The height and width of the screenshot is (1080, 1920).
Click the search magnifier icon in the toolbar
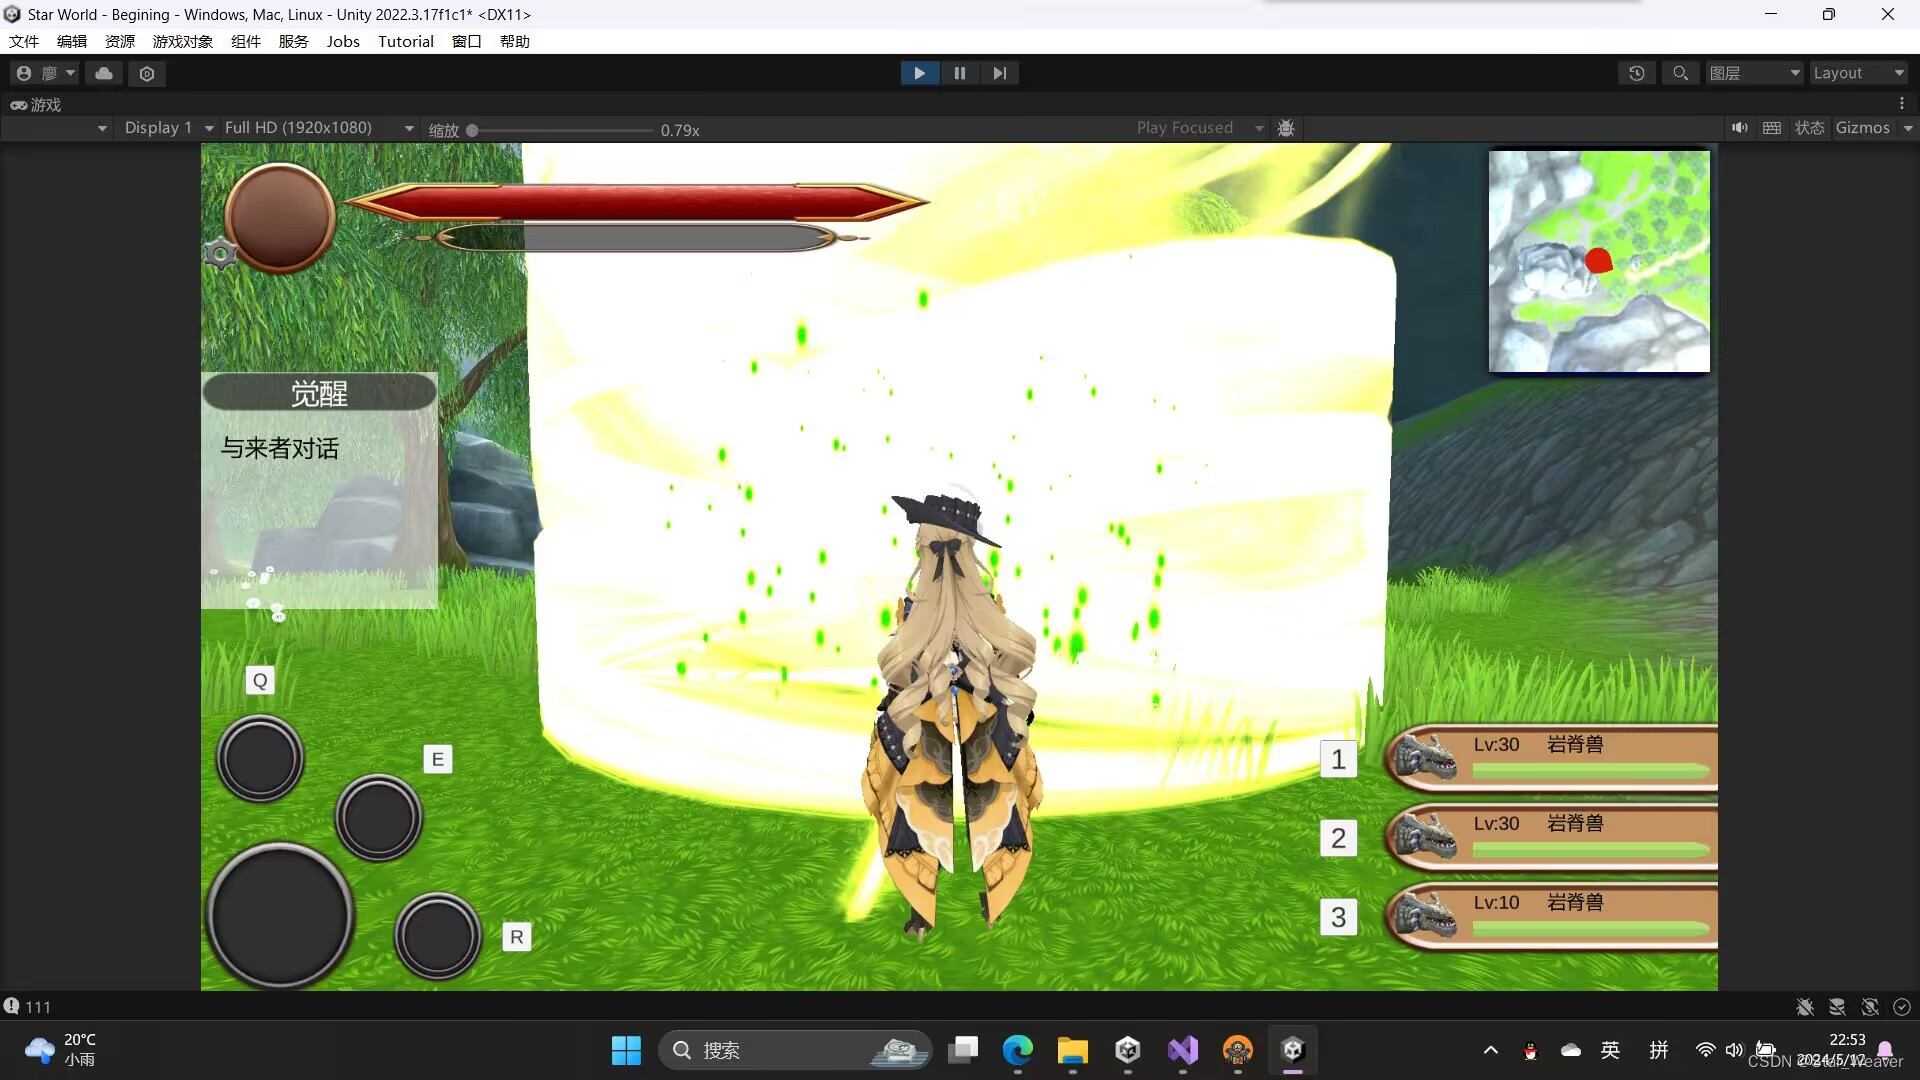click(x=1681, y=73)
